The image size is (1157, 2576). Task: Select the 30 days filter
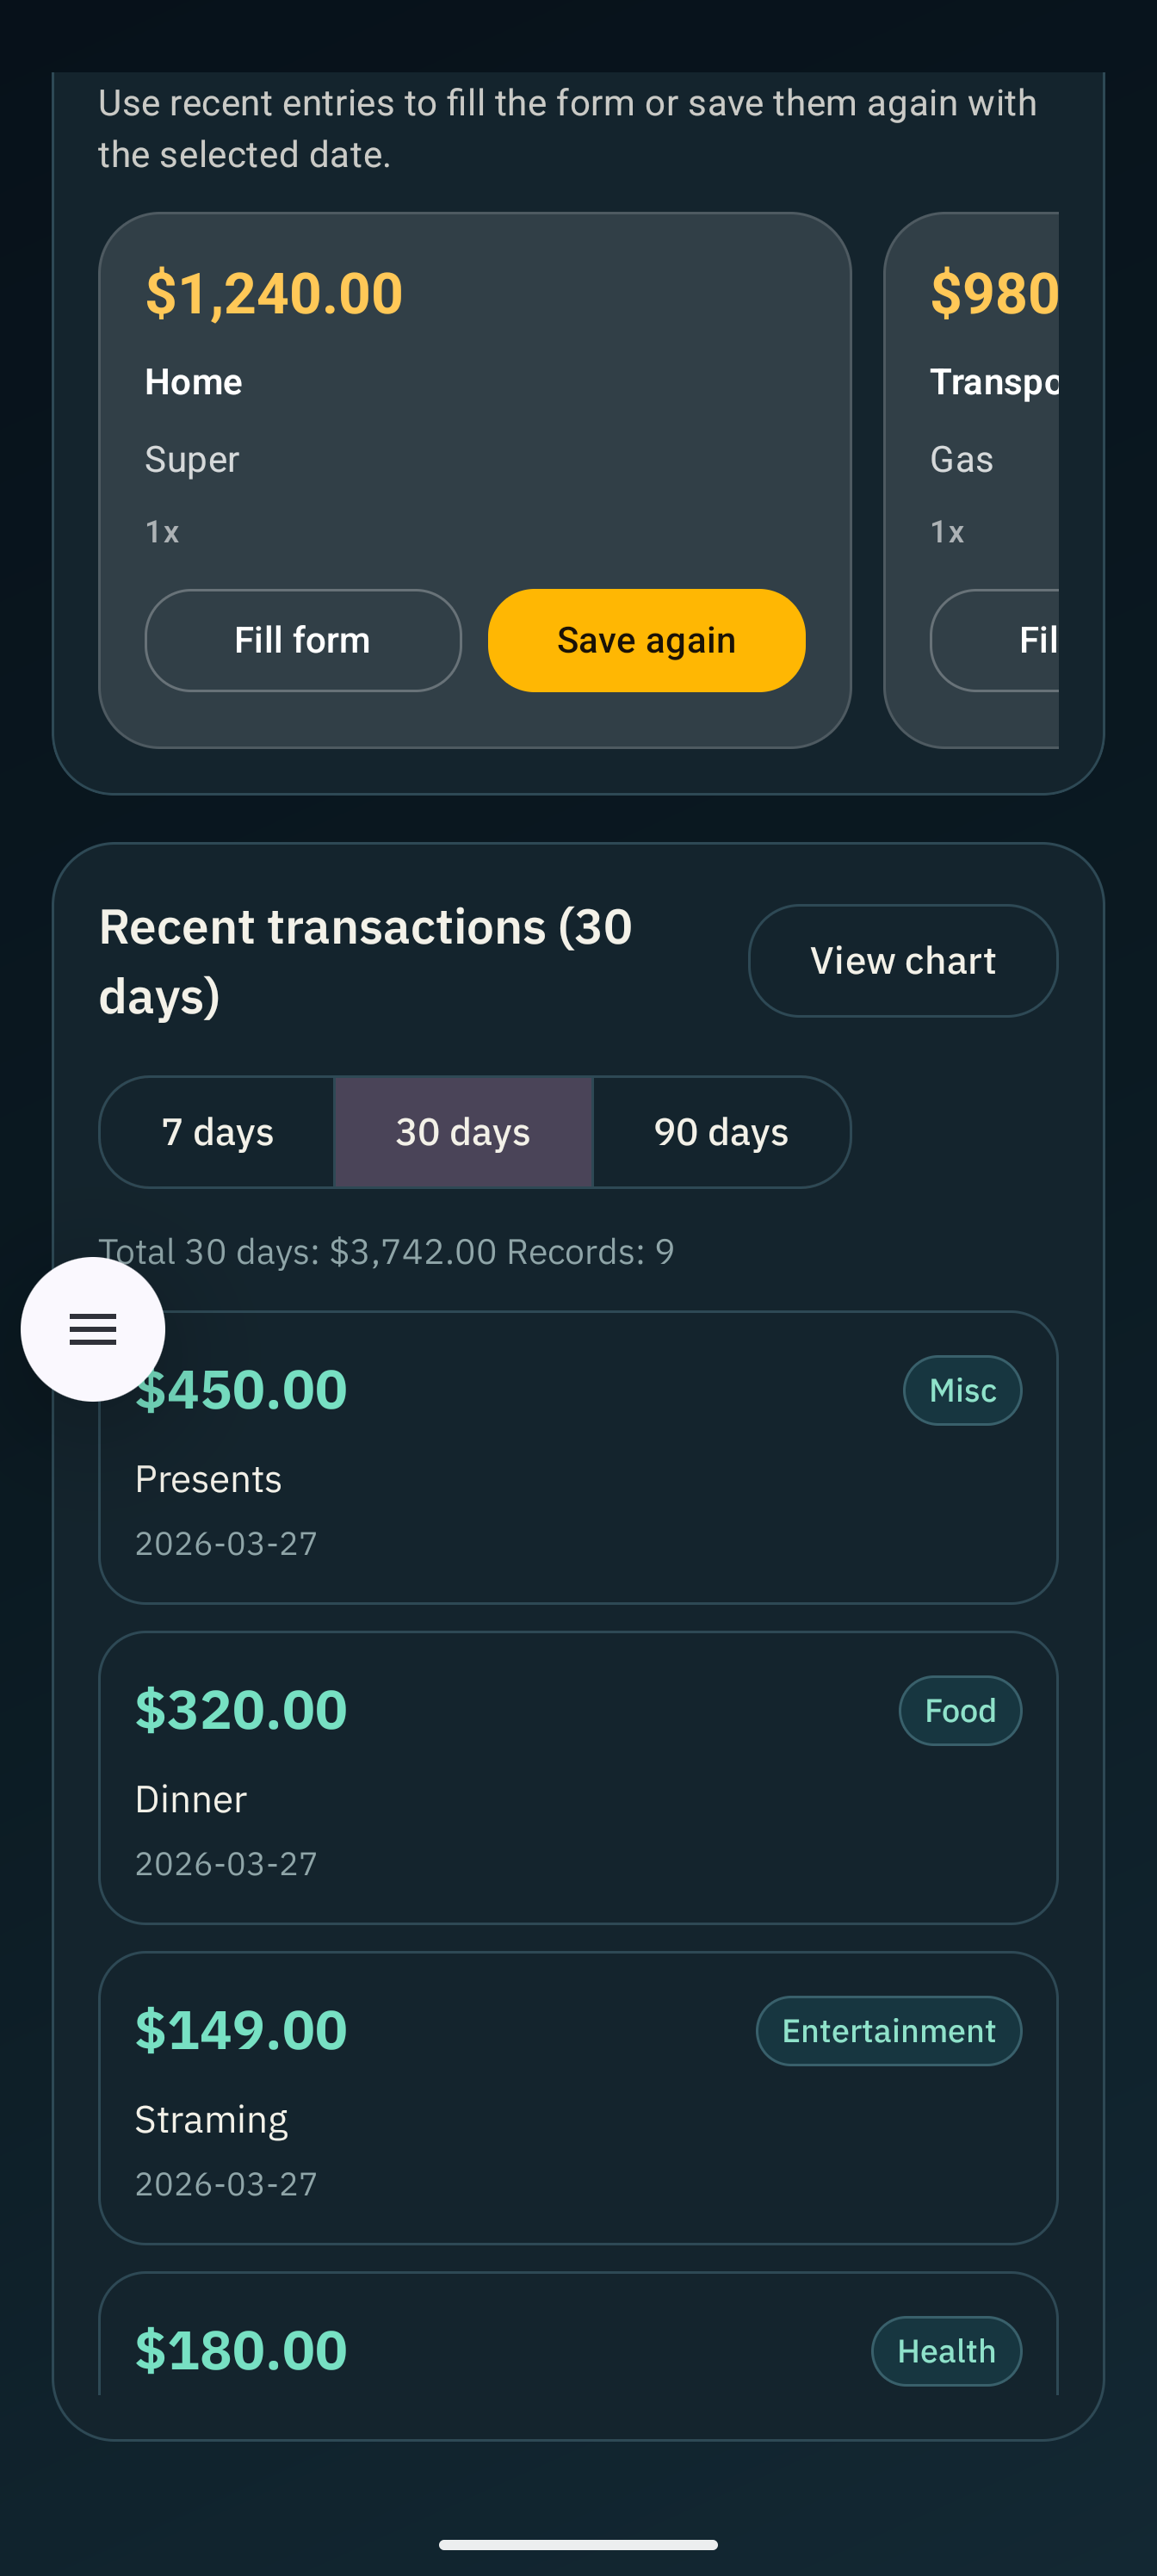pos(463,1132)
